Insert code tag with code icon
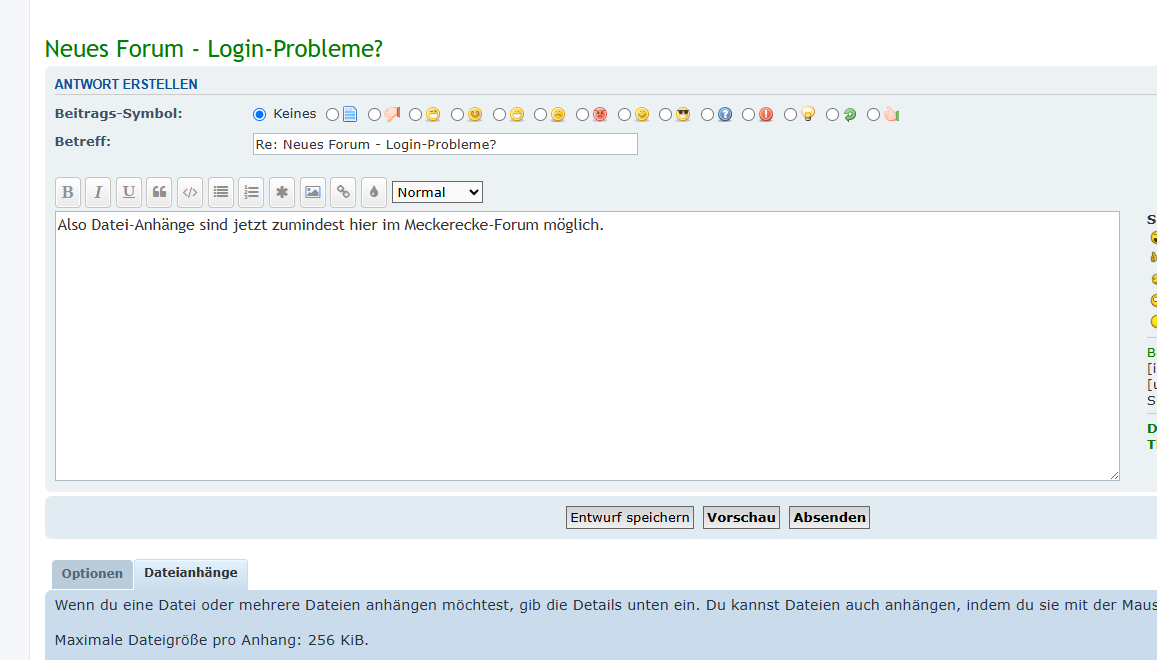The width and height of the screenshot is (1157, 660). pyautogui.click(x=190, y=192)
